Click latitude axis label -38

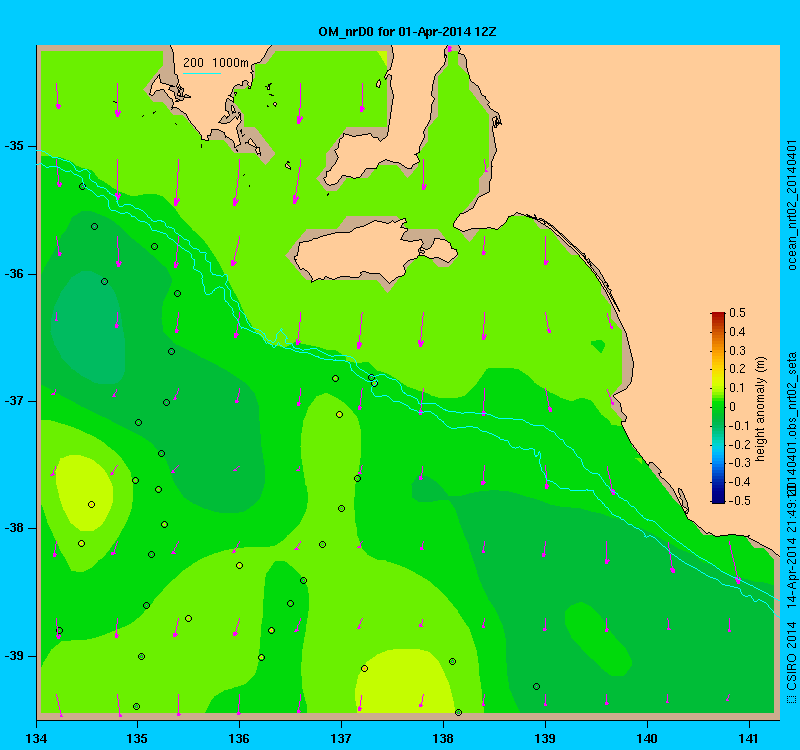point(14,528)
